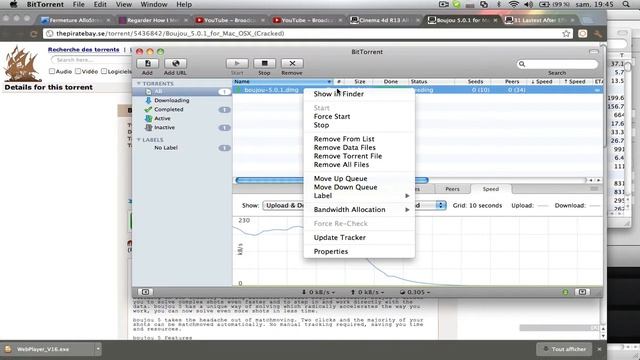Switch to the Regarder How I Met browser tab
This screenshot has width=640, height=360.
pos(153,20)
